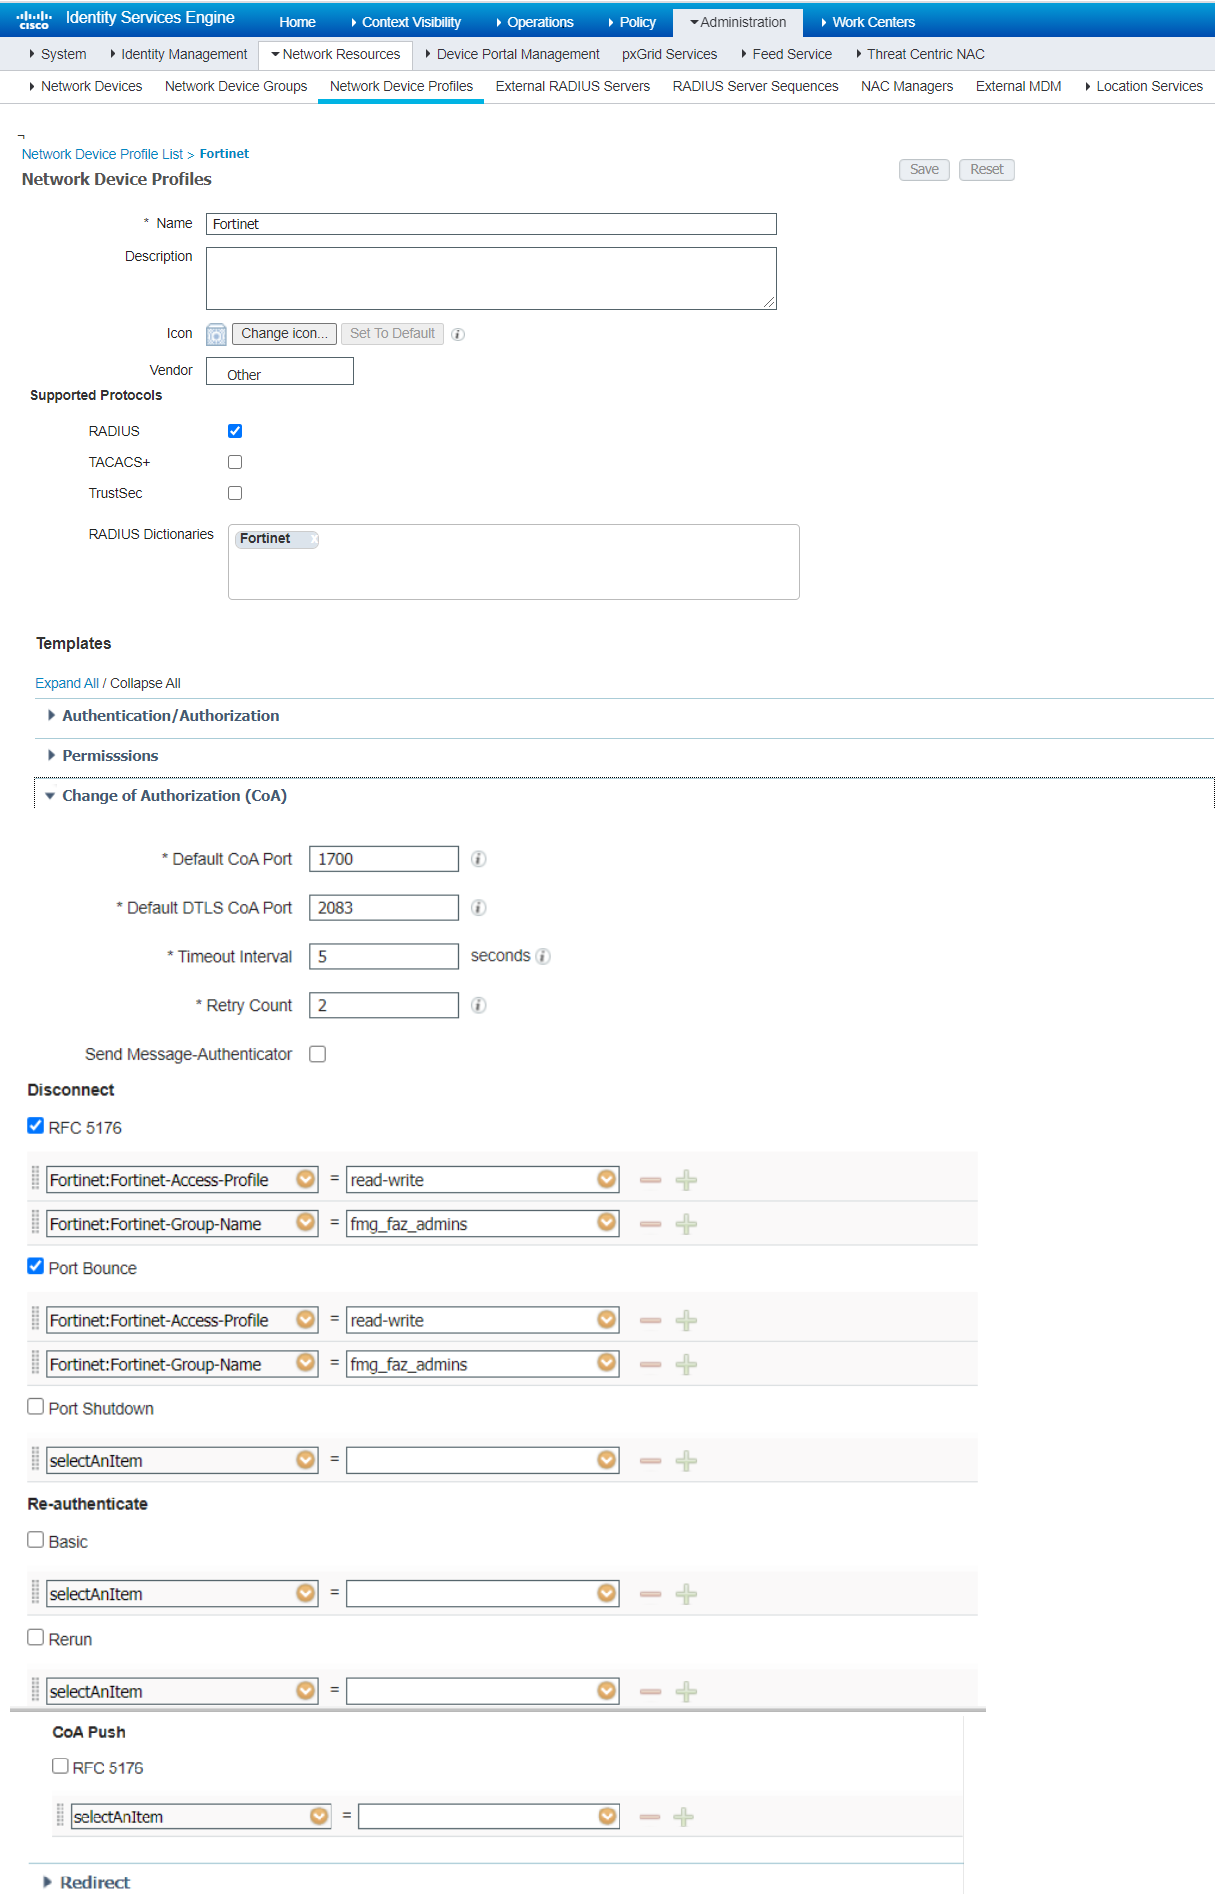1215x1894 pixels.
Task: Click minus icon in Port Shutdown row
Action: [651, 1461]
